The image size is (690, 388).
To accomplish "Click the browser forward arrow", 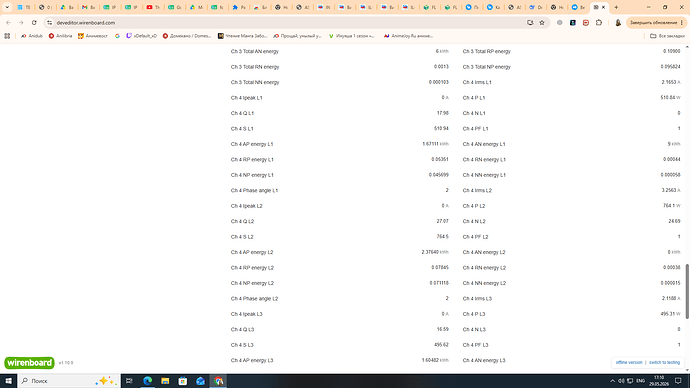I will tap(21, 22).
